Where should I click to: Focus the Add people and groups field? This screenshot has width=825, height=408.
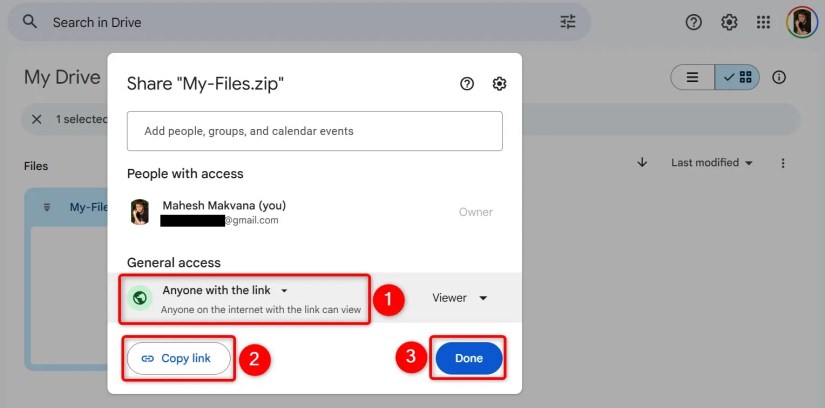tap(315, 131)
